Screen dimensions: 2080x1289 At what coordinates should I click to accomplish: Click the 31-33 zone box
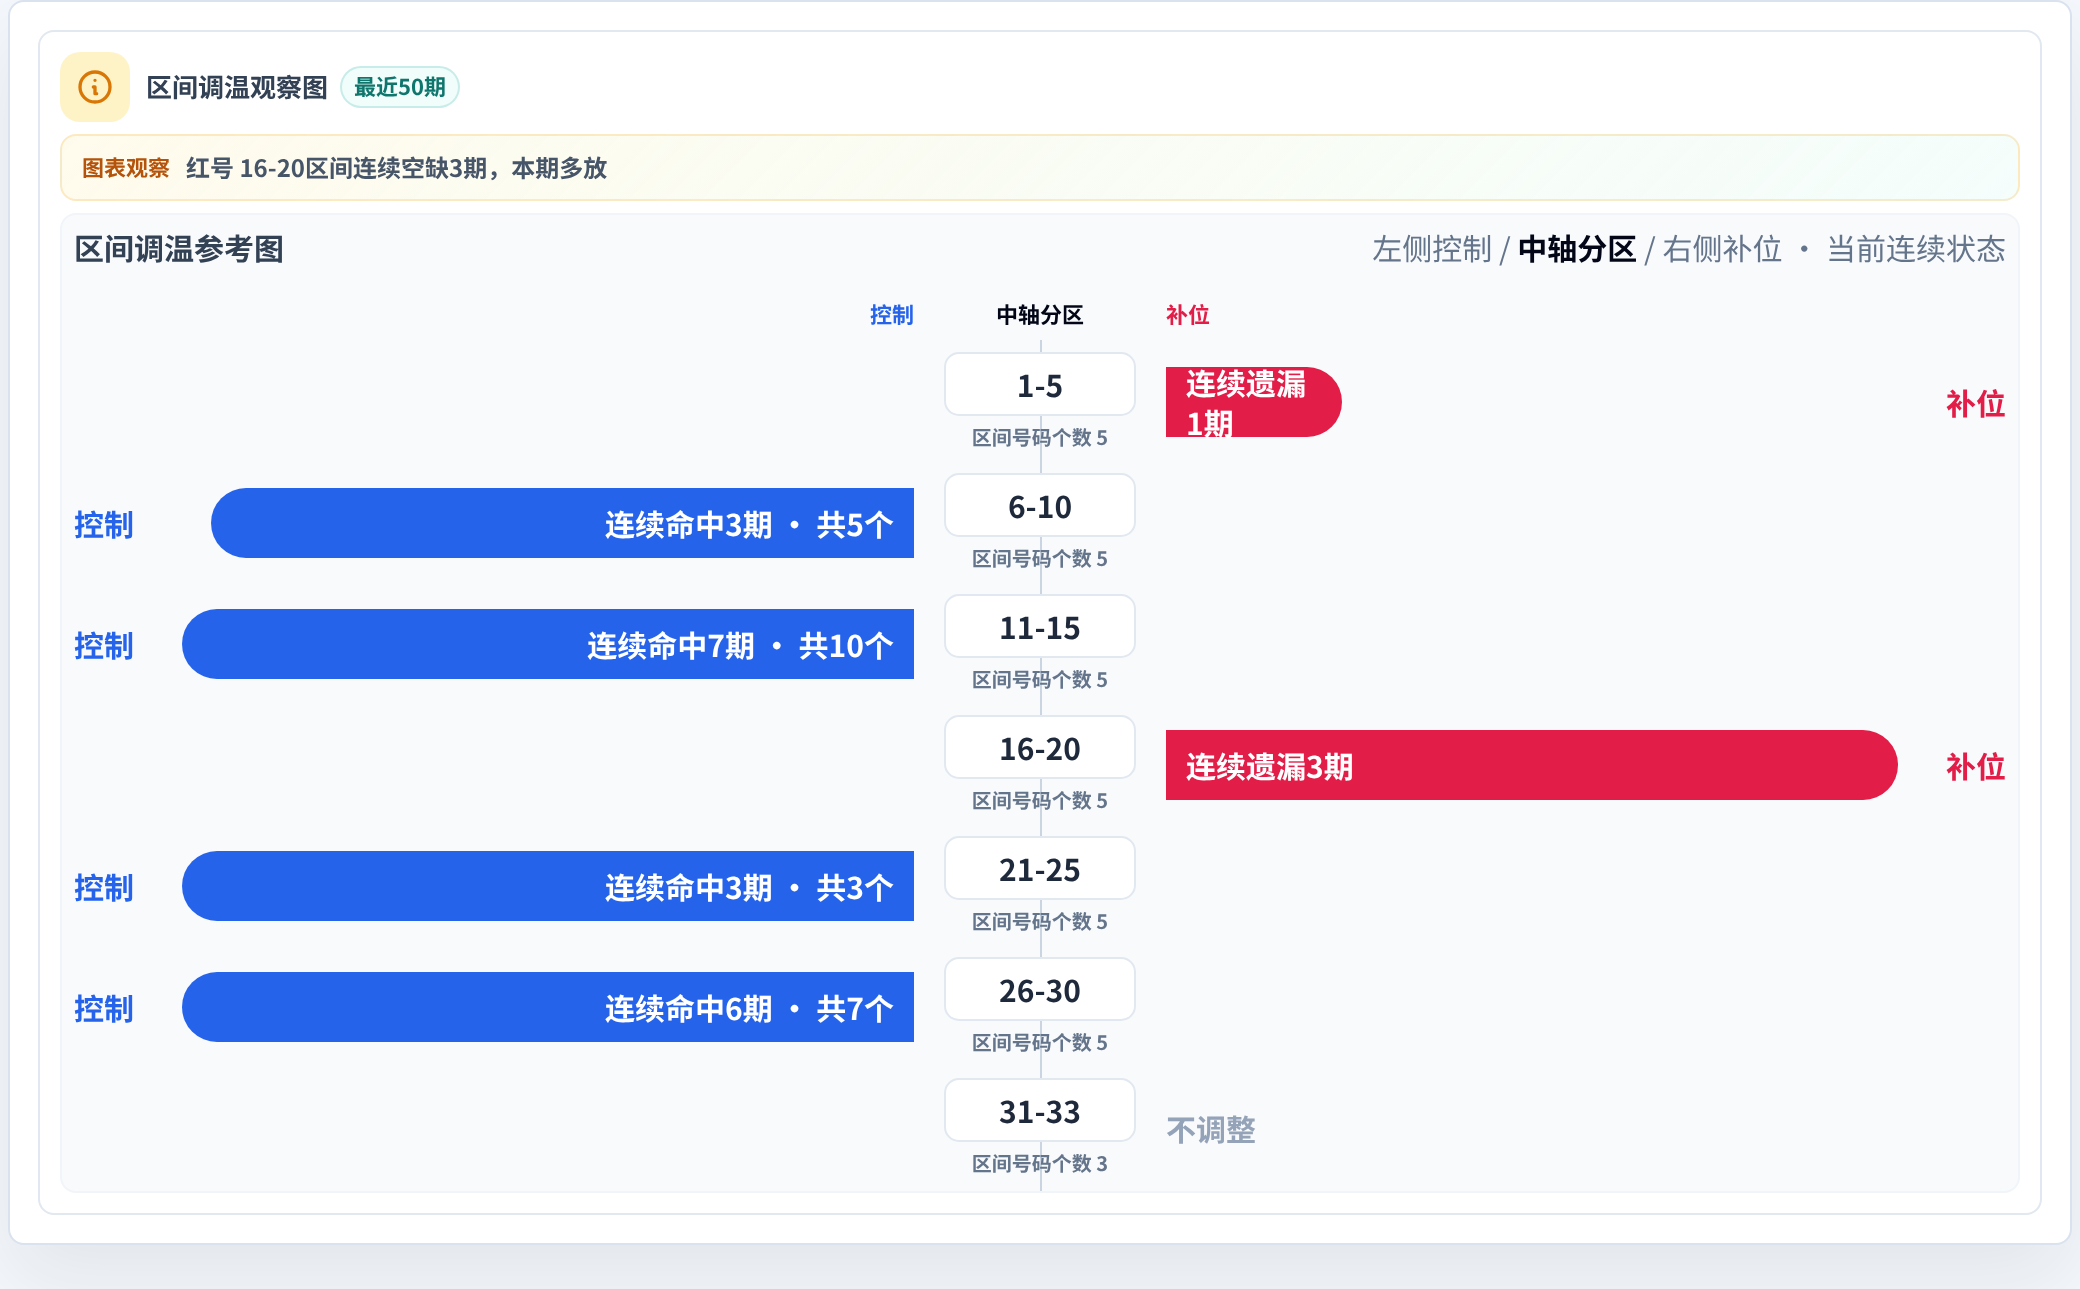tap(1040, 1111)
